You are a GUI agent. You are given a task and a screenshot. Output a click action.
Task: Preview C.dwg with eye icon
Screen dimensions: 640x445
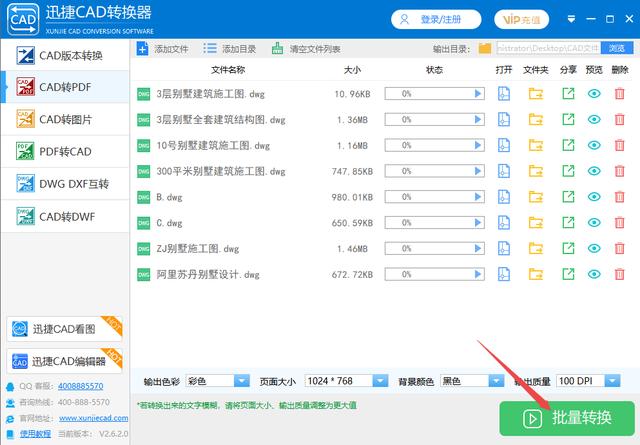click(x=594, y=222)
